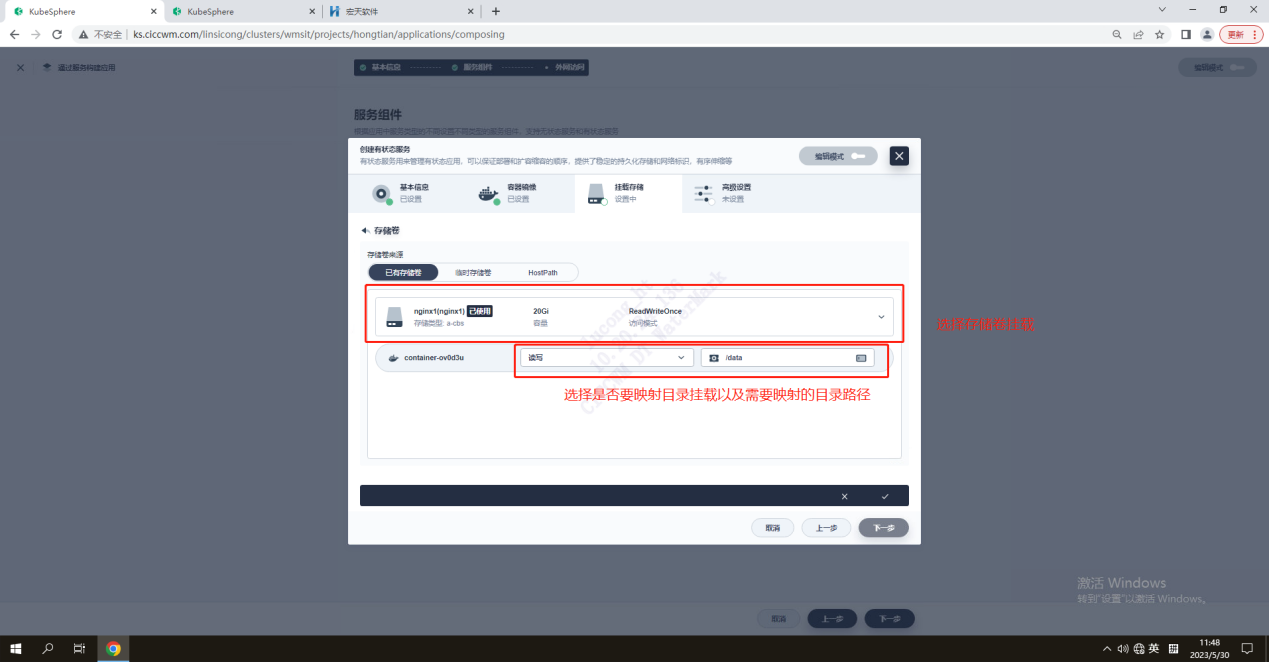This screenshot has width=1269, height=662.
Task: Click Chrome icon on the taskbar
Action: click(x=113, y=648)
